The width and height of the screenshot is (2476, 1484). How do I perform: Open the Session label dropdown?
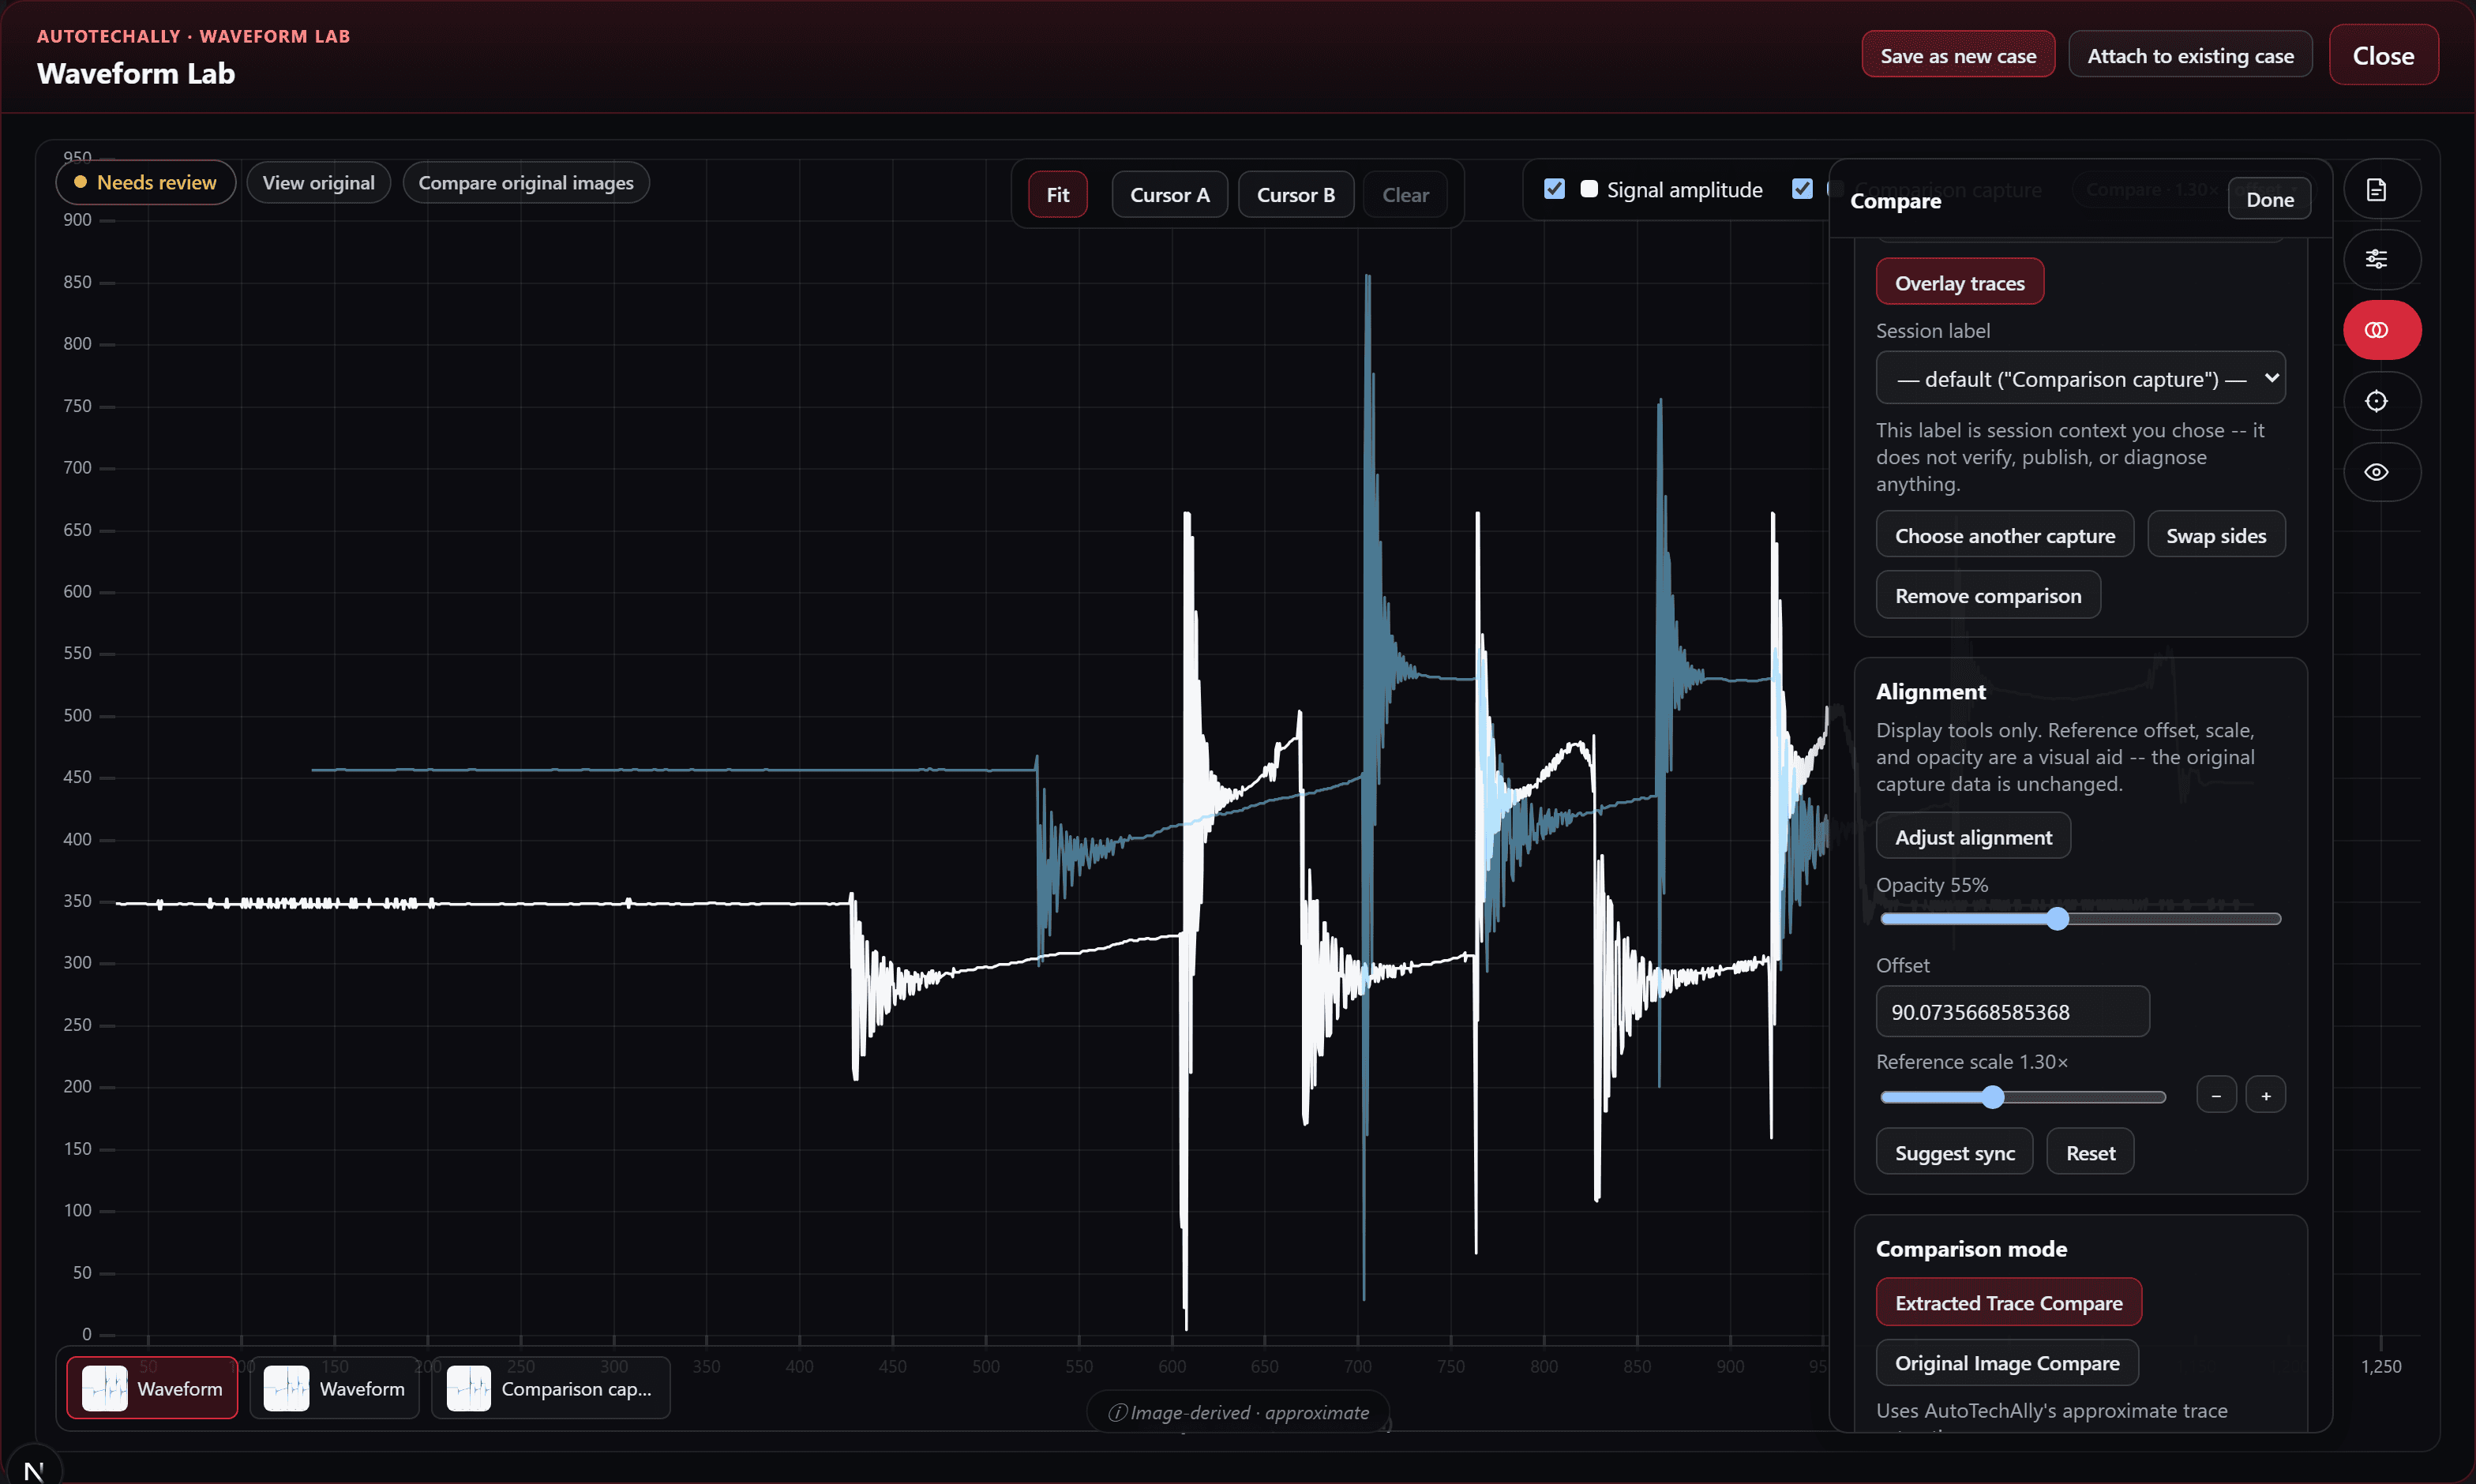click(2080, 378)
